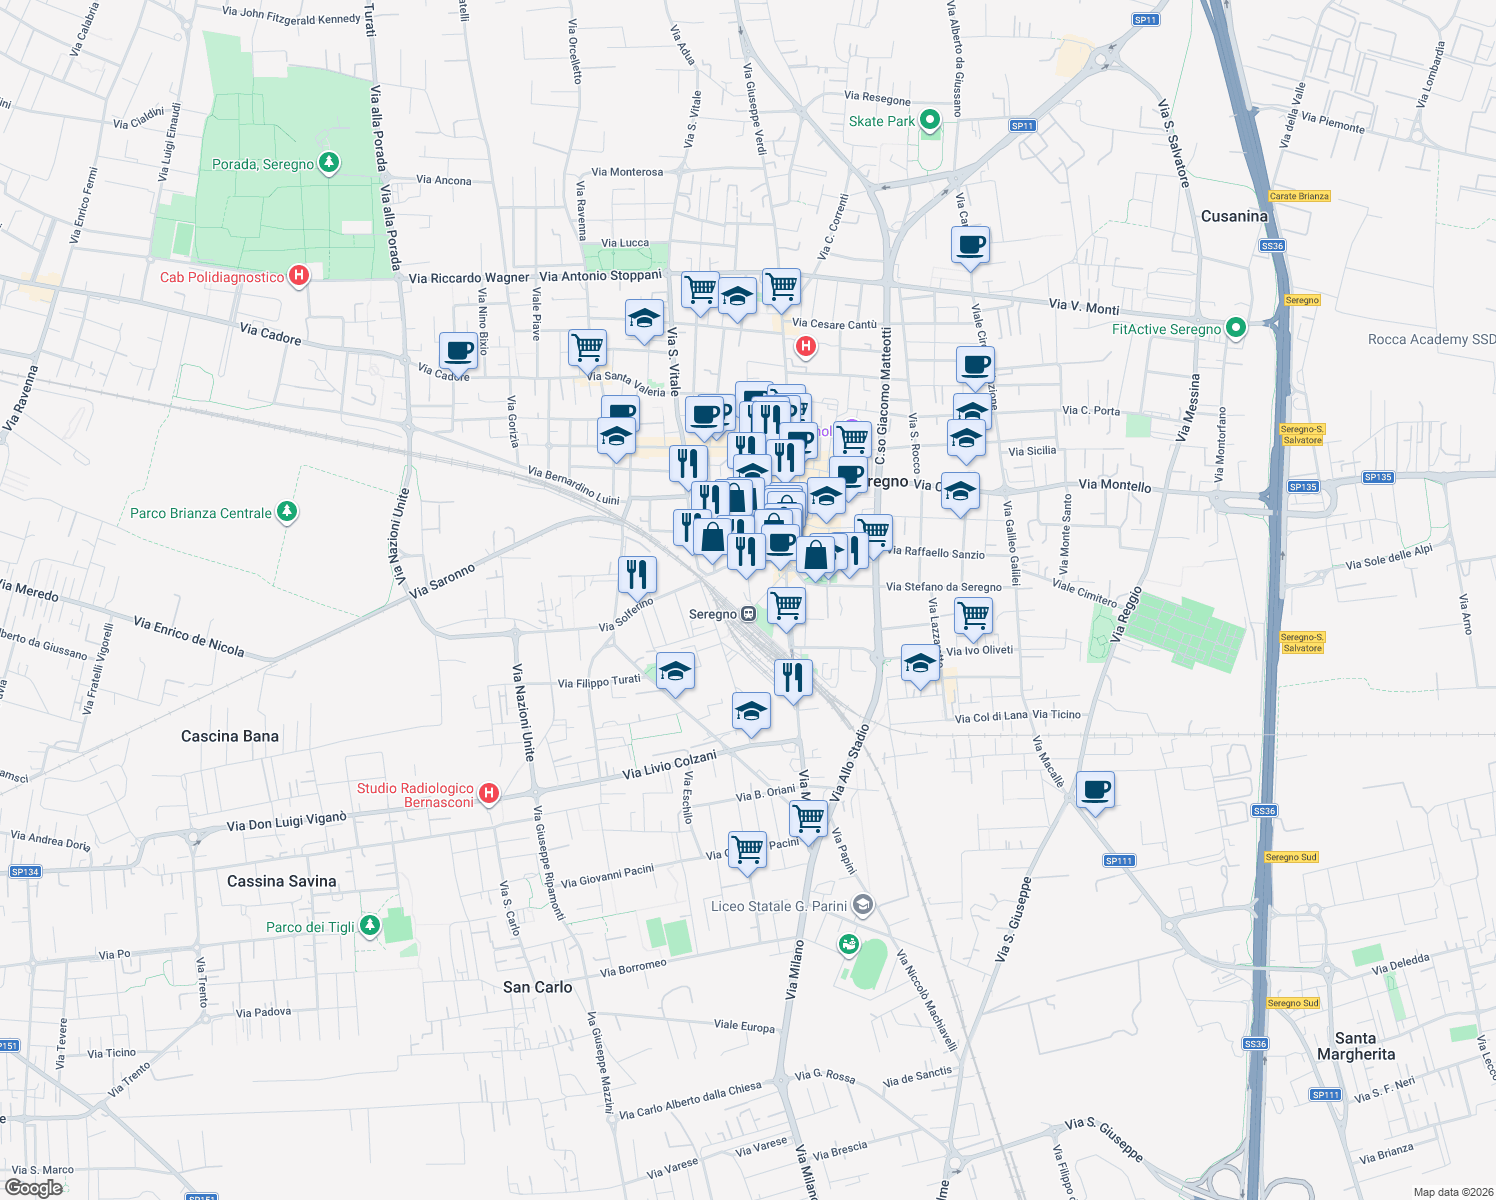The height and width of the screenshot is (1200, 1496).
Task: Select the Parco Brianza Centrale tree icon
Action: tap(285, 512)
